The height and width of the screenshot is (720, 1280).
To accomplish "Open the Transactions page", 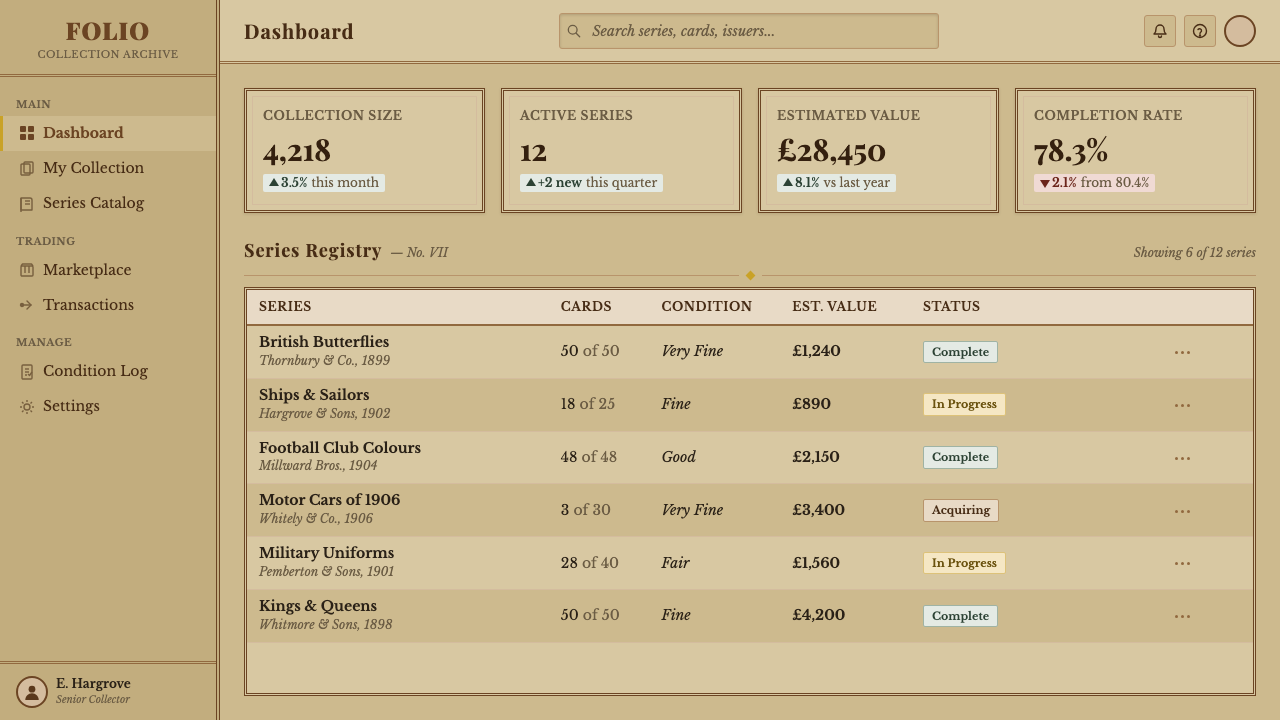I will point(108,305).
